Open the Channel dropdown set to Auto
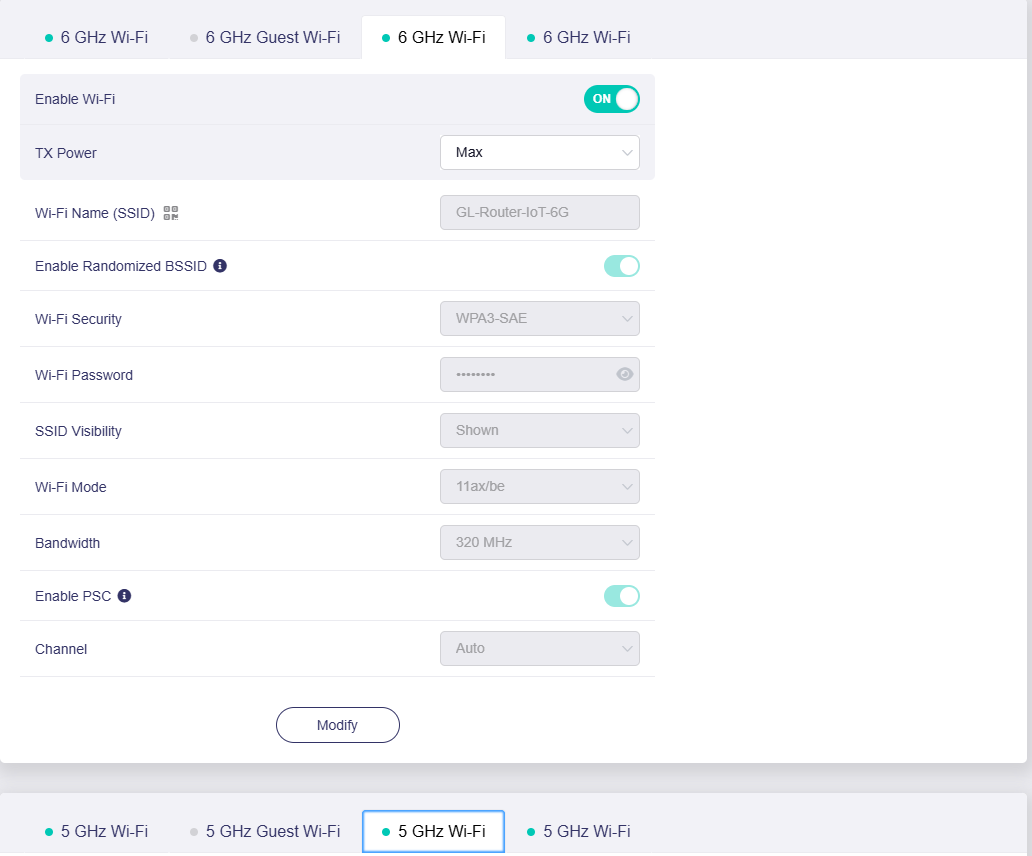Image resolution: width=1032 pixels, height=856 pixels. 539,649
